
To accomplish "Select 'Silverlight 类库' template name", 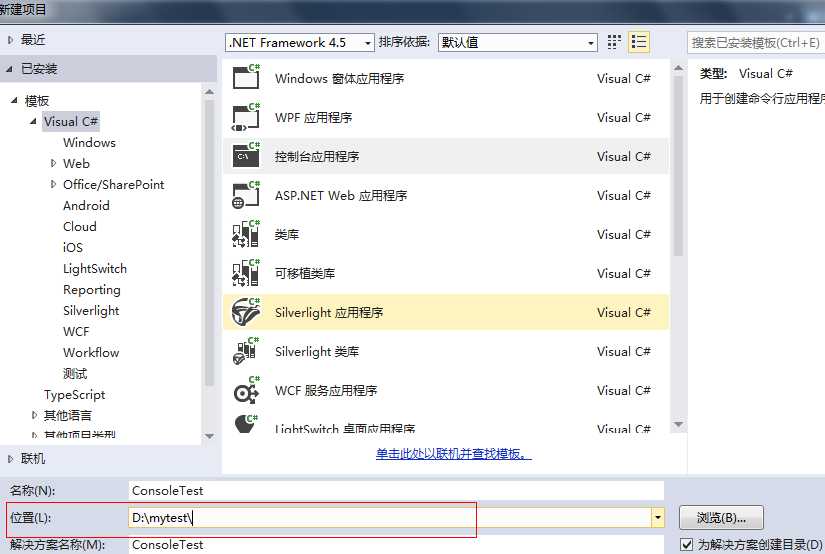I will (x=317, y=351).
